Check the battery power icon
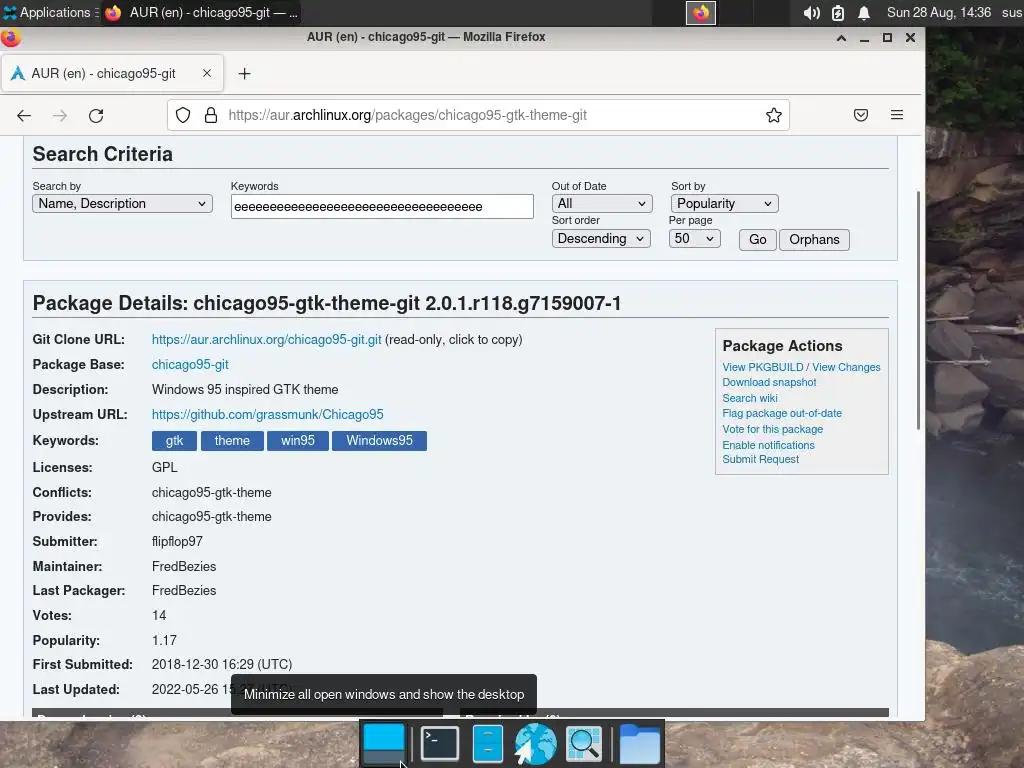 (838, 13)
